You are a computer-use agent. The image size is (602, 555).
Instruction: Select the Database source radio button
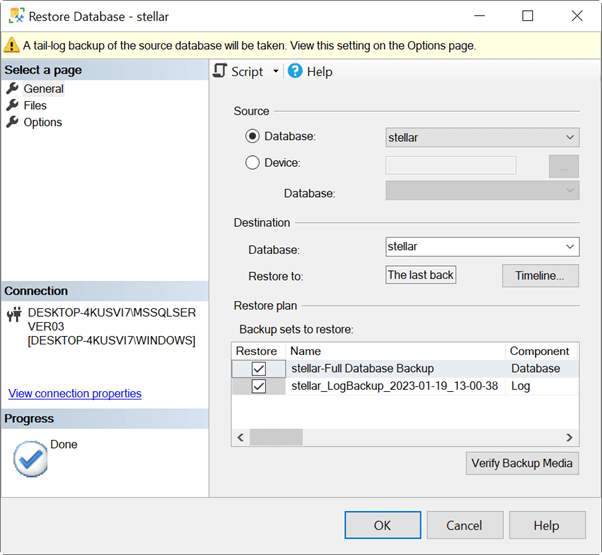pos(253,136)
